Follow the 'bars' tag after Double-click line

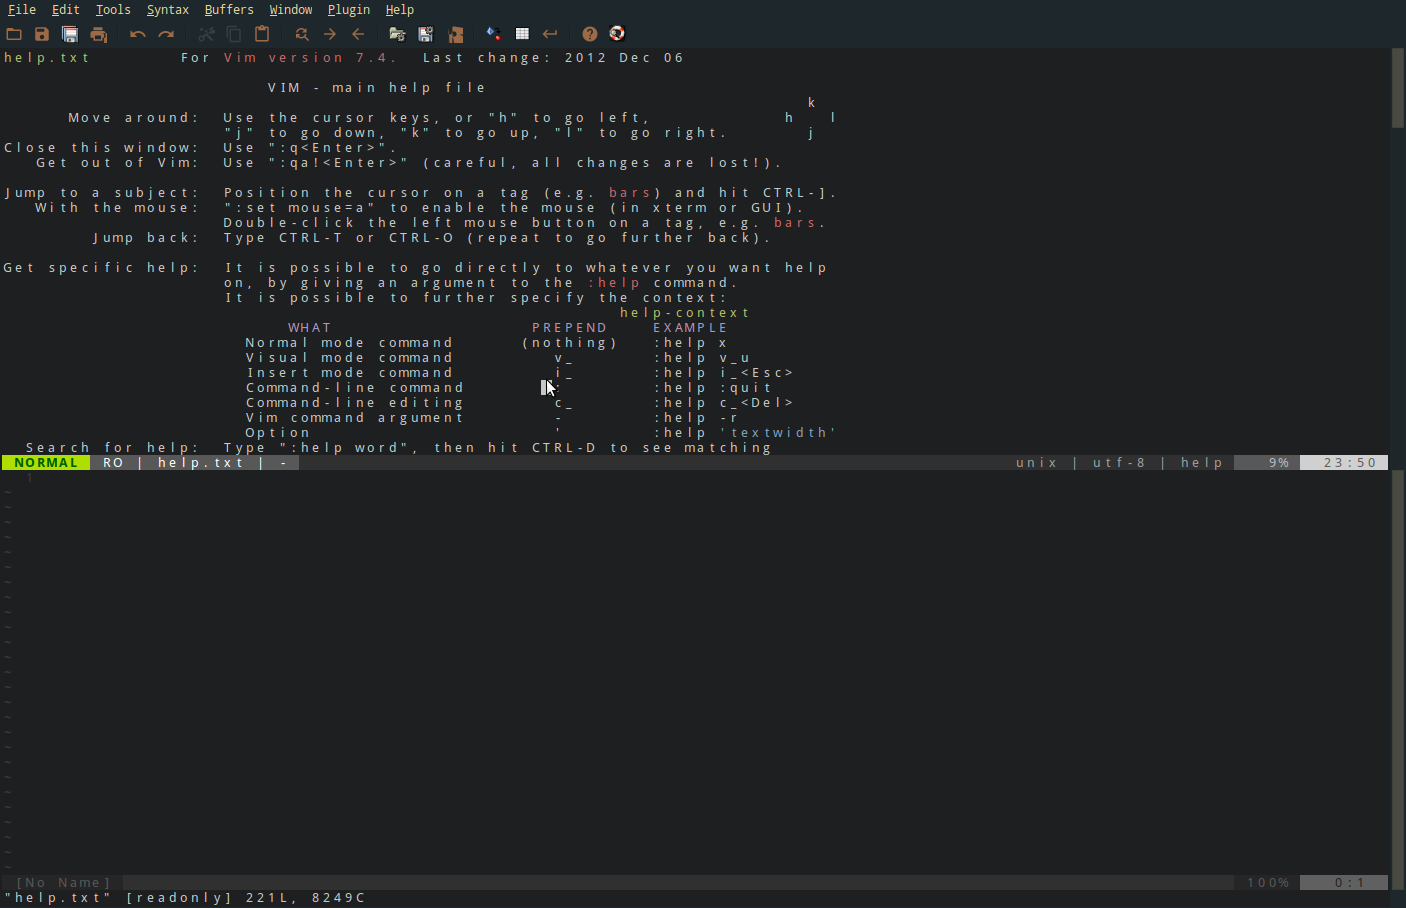pyautogui.click(x=795, y=223)
